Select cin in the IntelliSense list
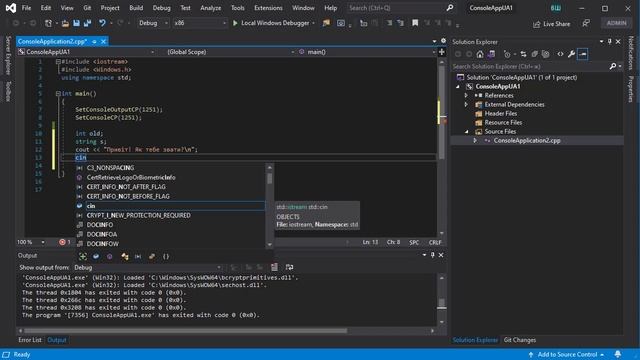Screen dimensions: 640x360 coord(171,206)
